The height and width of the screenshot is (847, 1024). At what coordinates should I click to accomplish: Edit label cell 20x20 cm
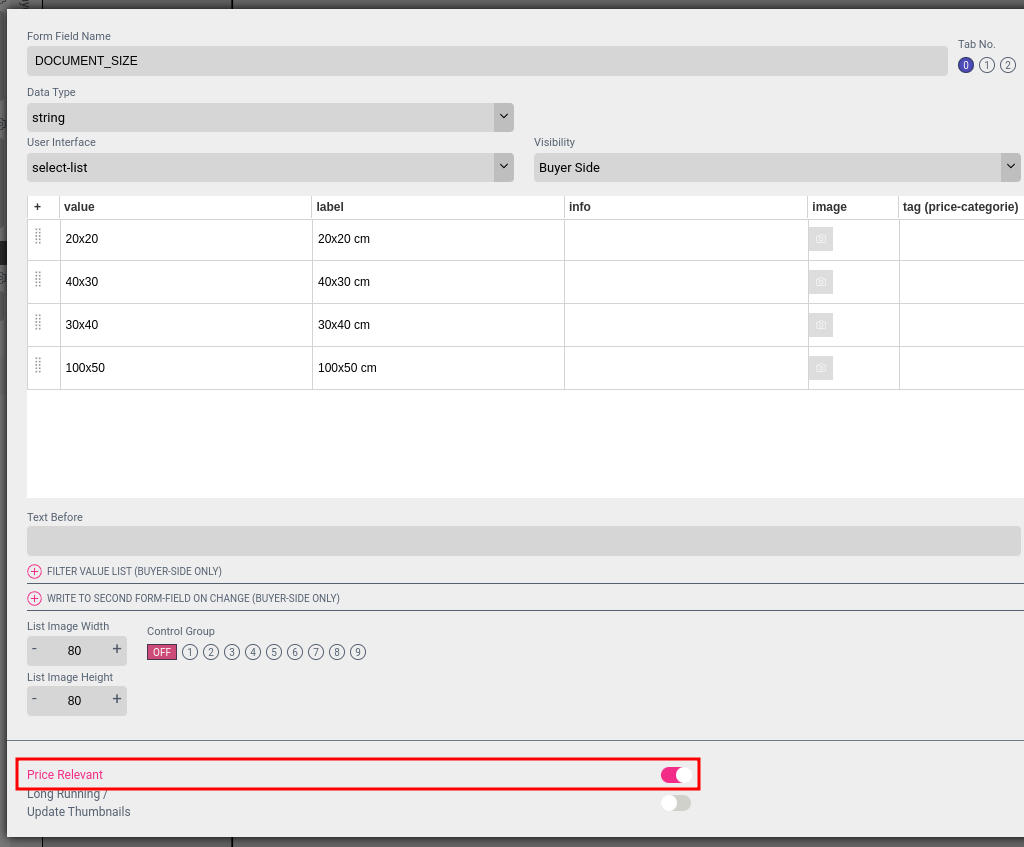[x=438, y=239]
